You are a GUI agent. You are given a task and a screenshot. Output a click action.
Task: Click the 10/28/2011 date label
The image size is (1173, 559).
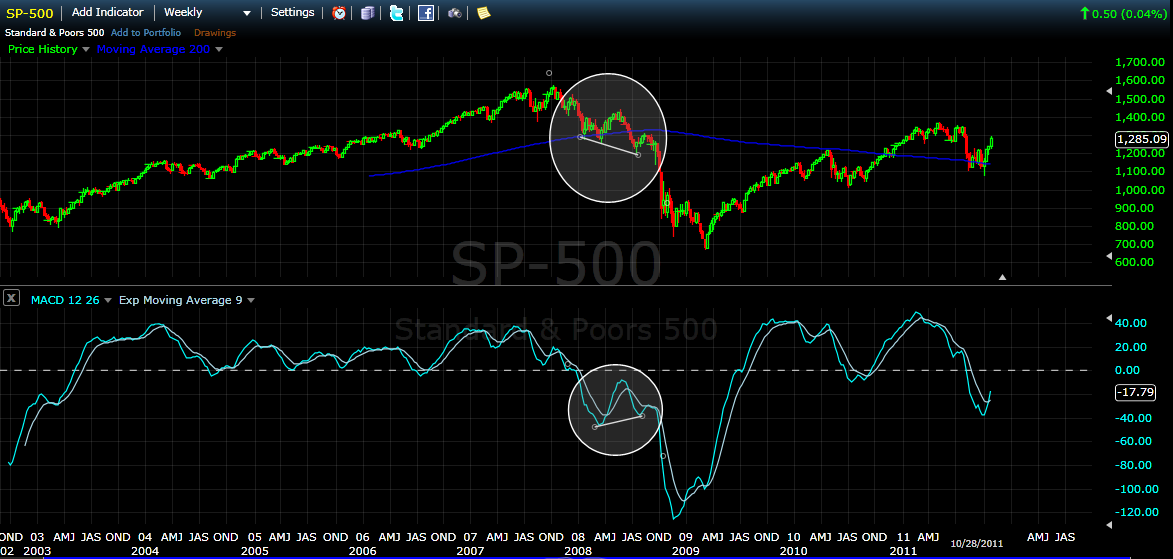976,543
